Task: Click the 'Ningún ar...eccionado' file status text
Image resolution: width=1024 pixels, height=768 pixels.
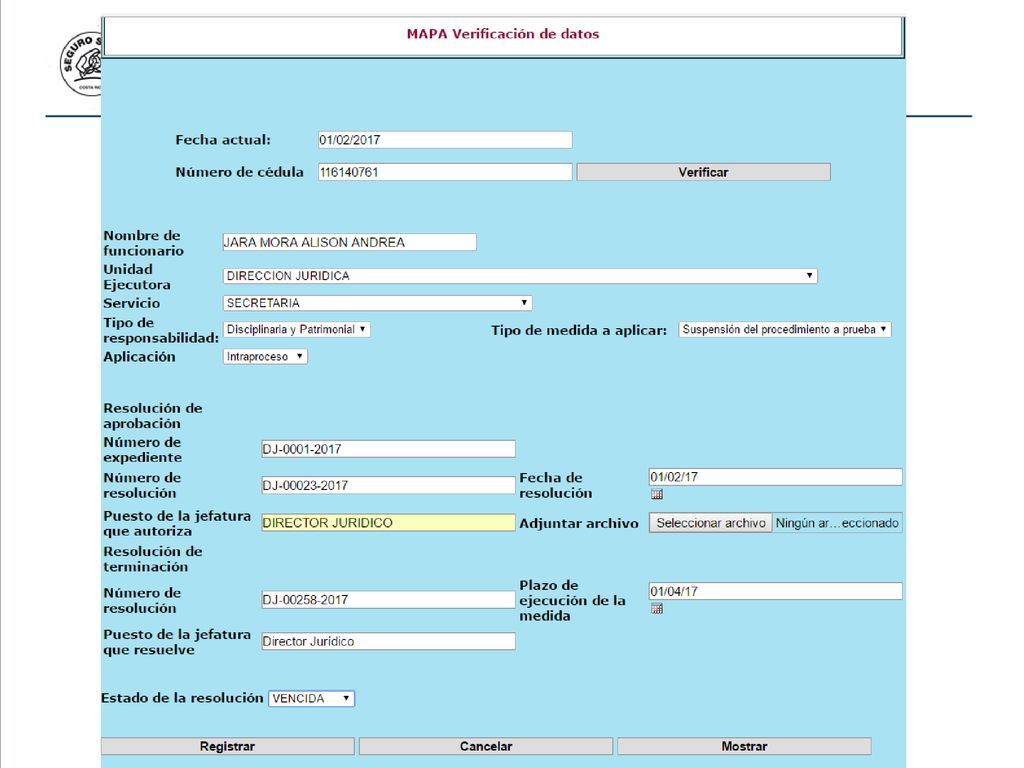Action: (x=837, y=523)
